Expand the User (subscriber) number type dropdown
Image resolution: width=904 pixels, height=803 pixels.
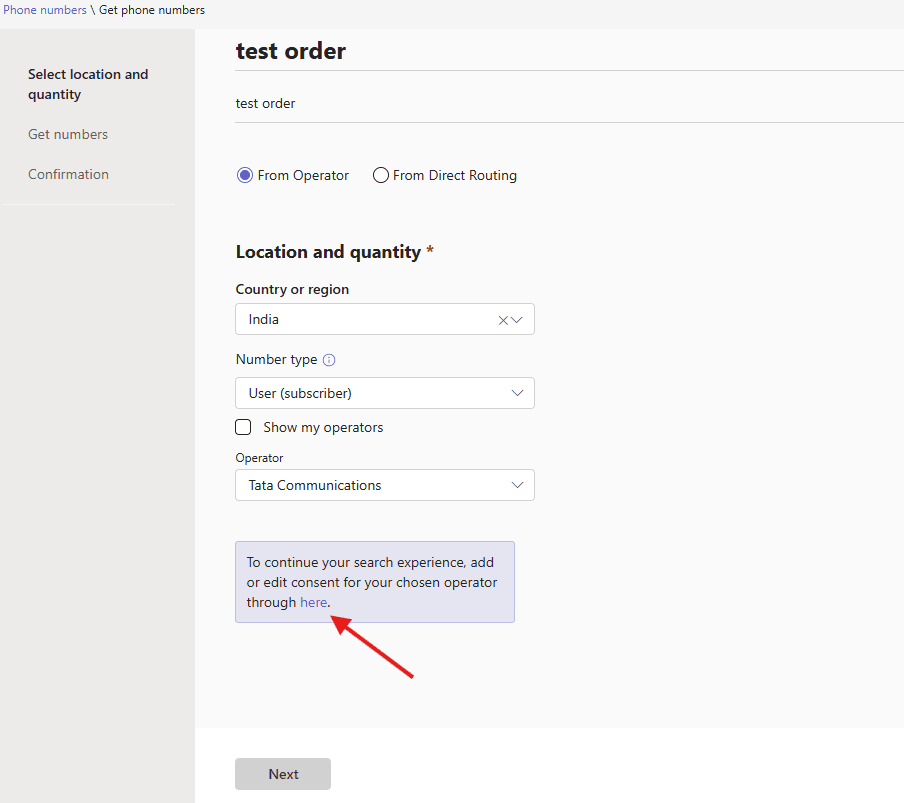point(370,393)
